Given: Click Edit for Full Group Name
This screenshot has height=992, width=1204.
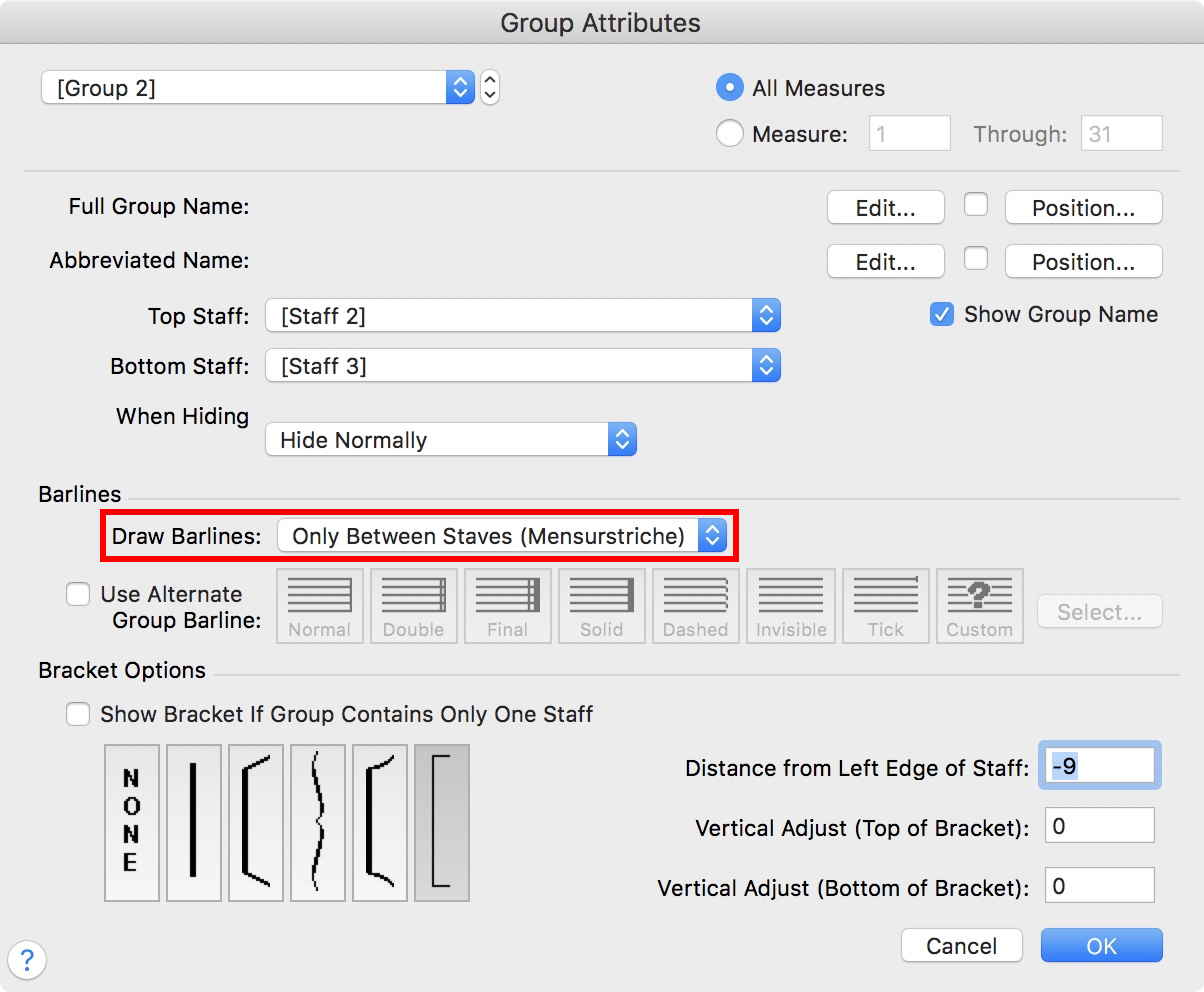Looking at the screenshot, I should (885, 208).
